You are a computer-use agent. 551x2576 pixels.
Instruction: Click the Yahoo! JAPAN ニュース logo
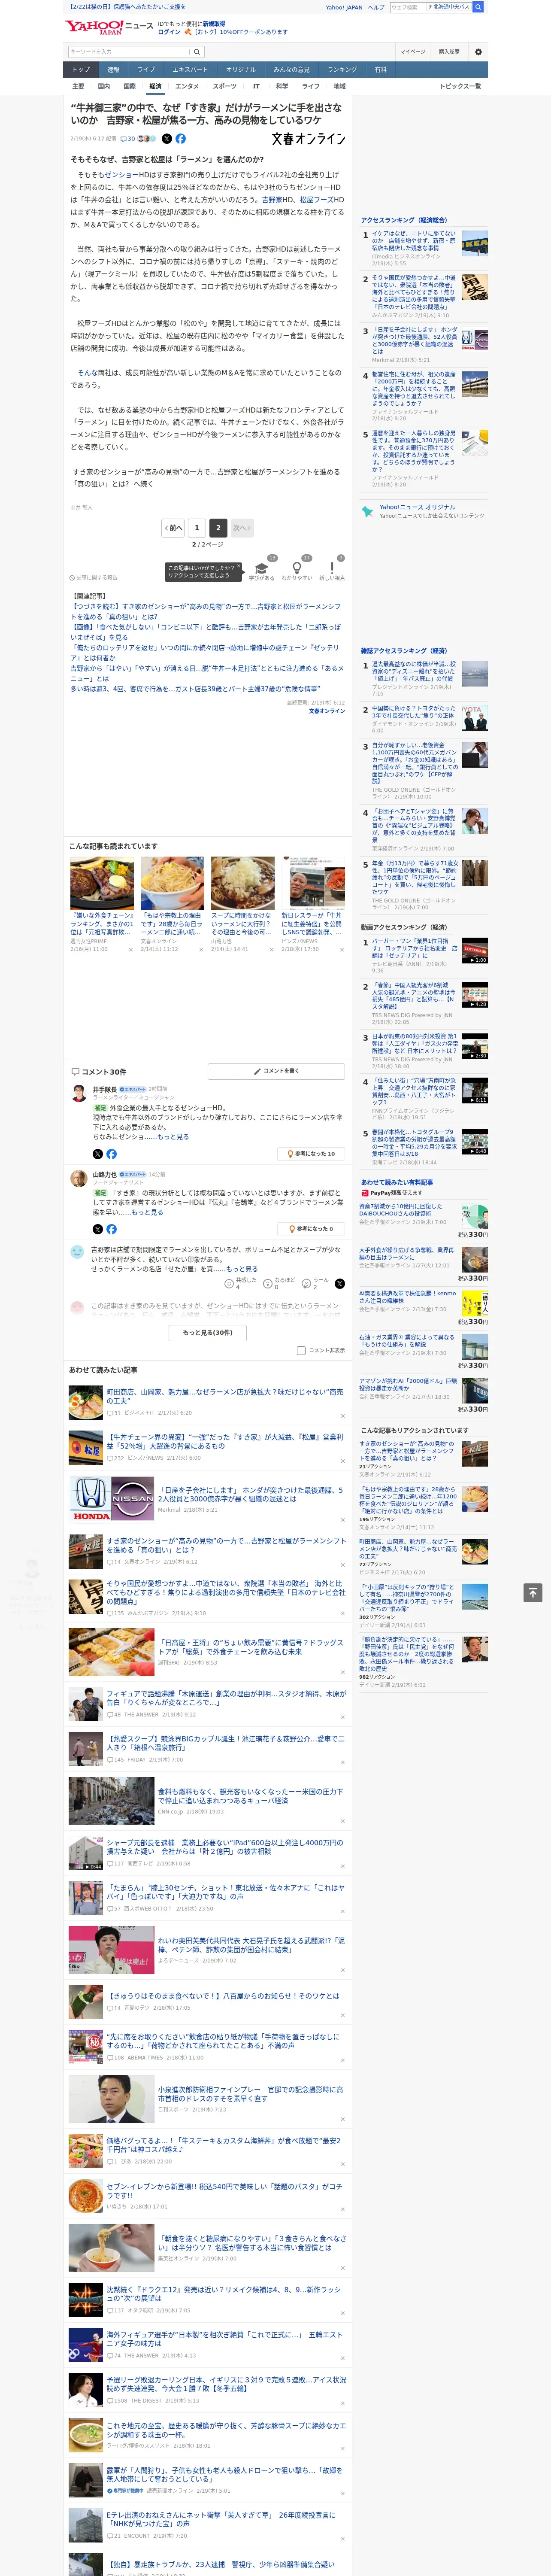(109, 27)
